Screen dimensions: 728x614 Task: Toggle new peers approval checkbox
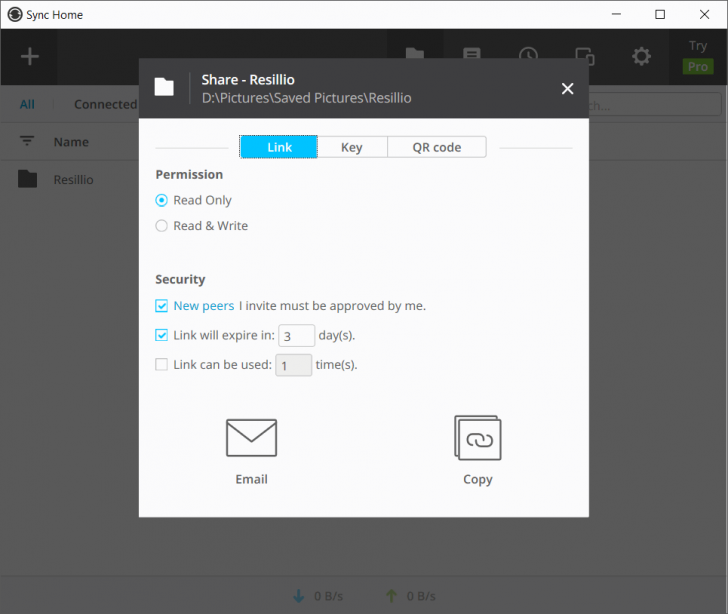(161, 306)
